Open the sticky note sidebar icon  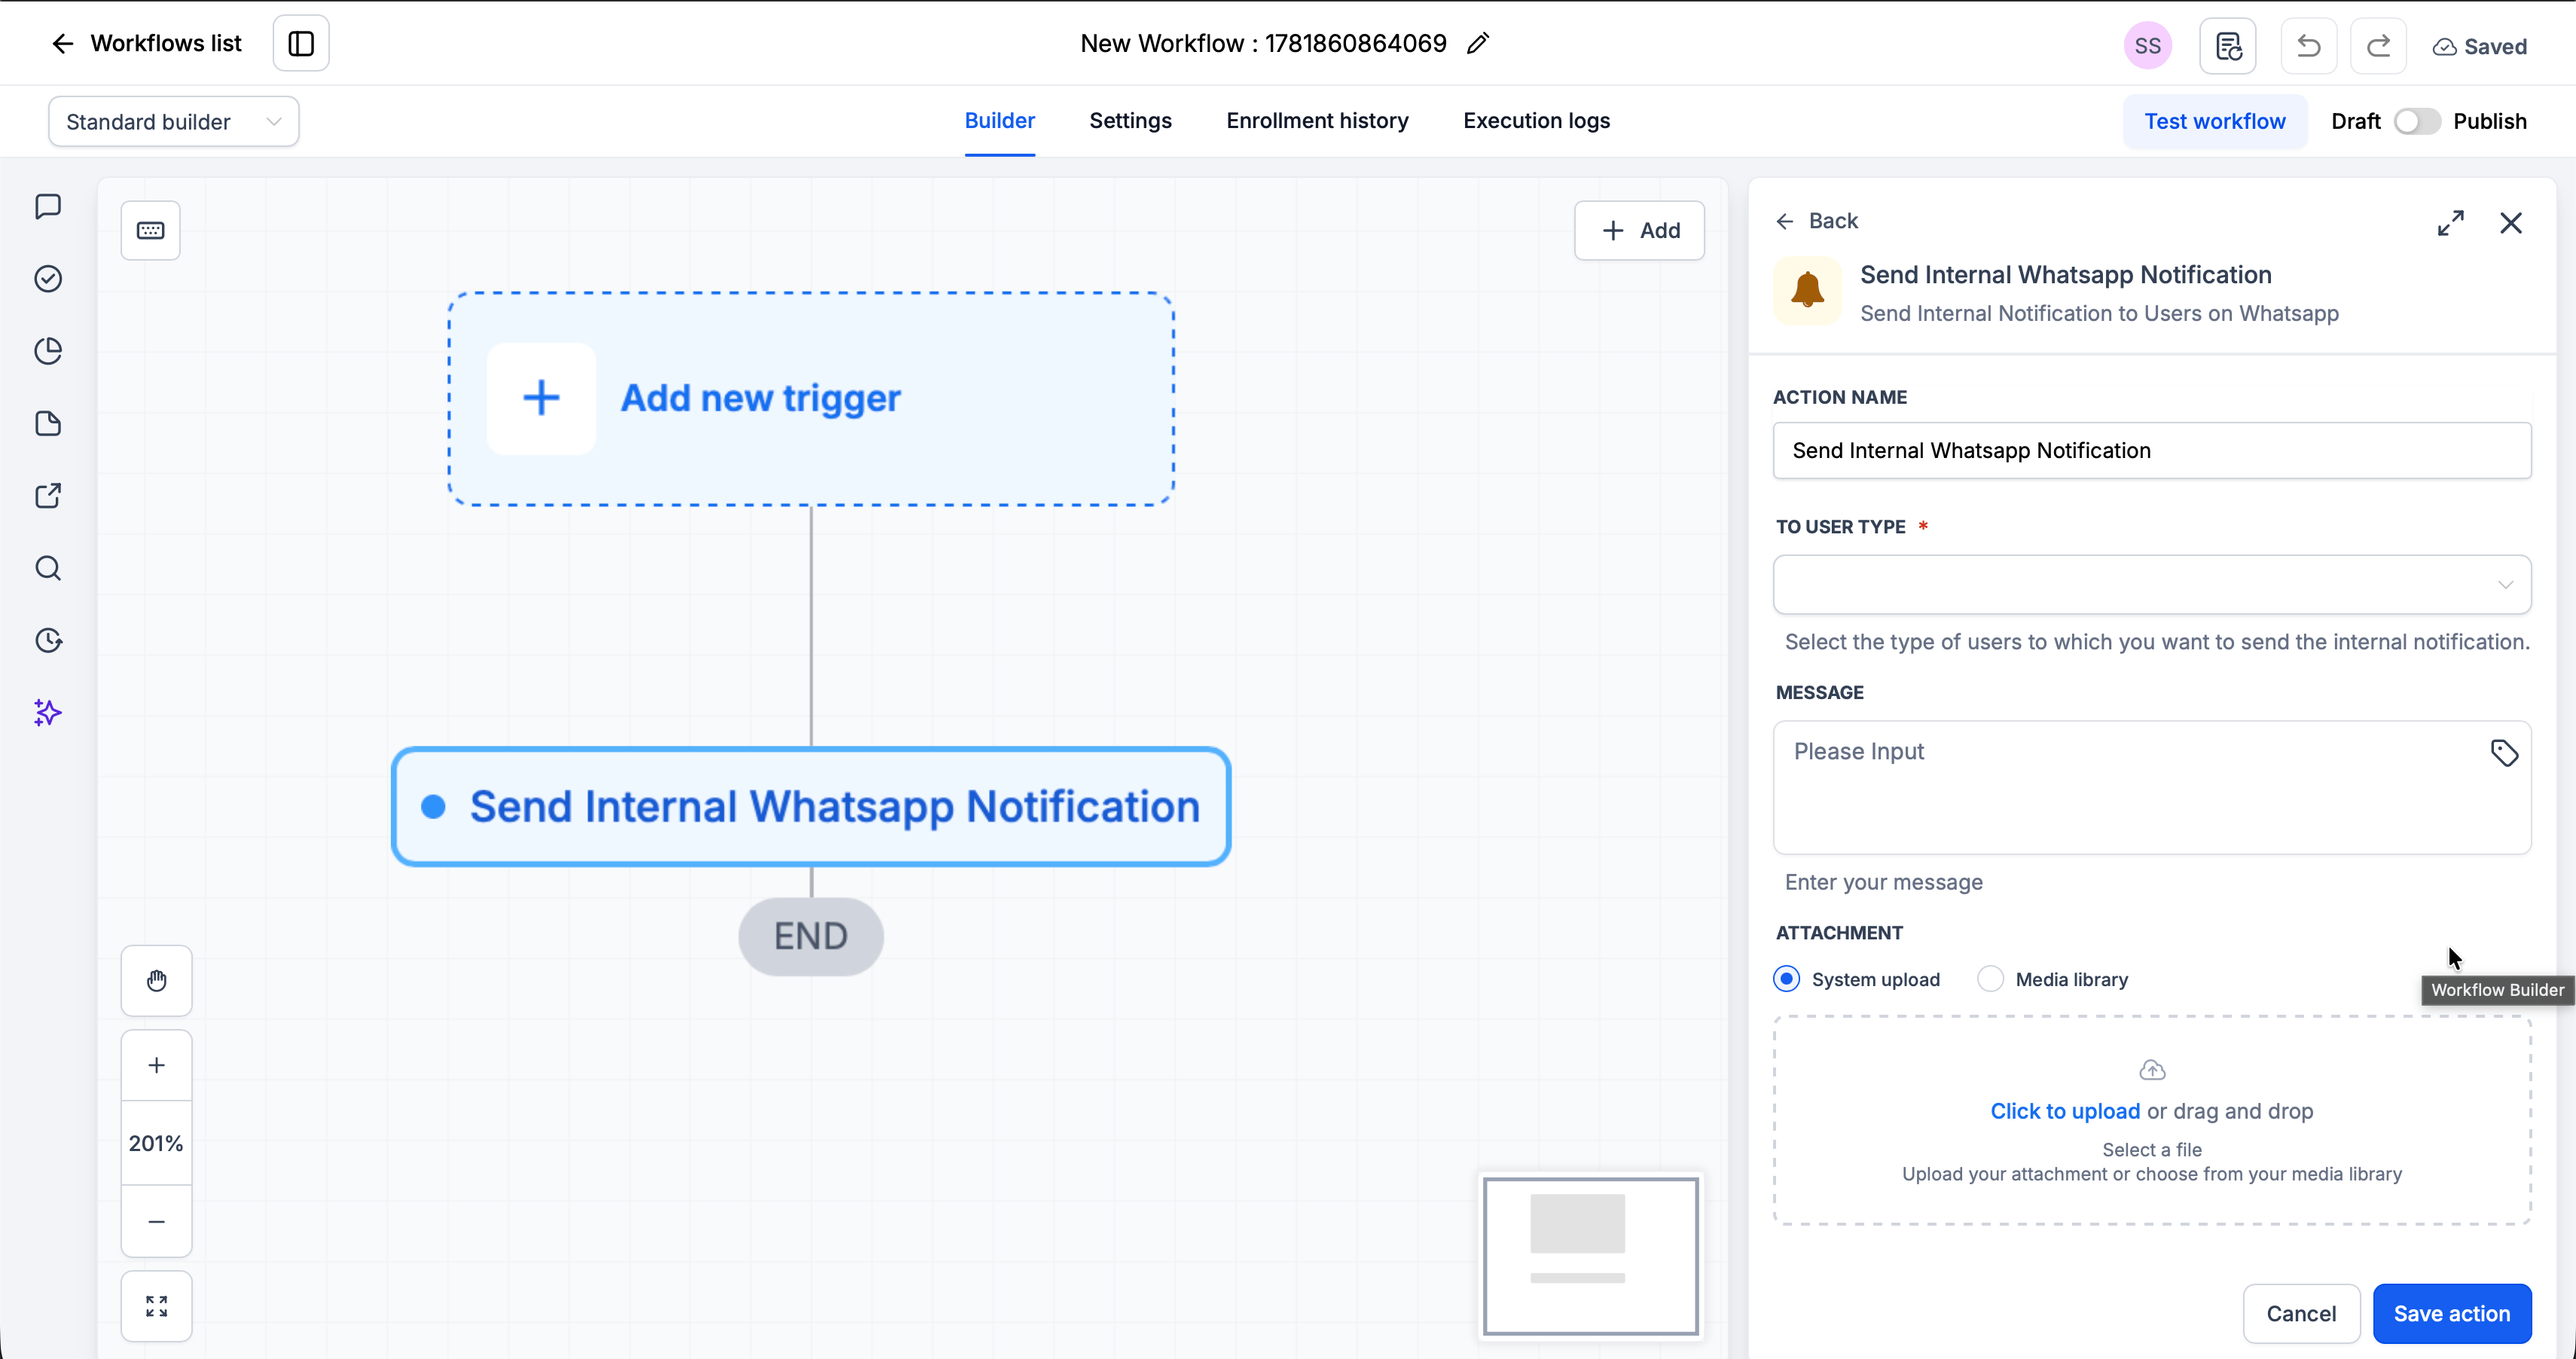tap(48, 424)
